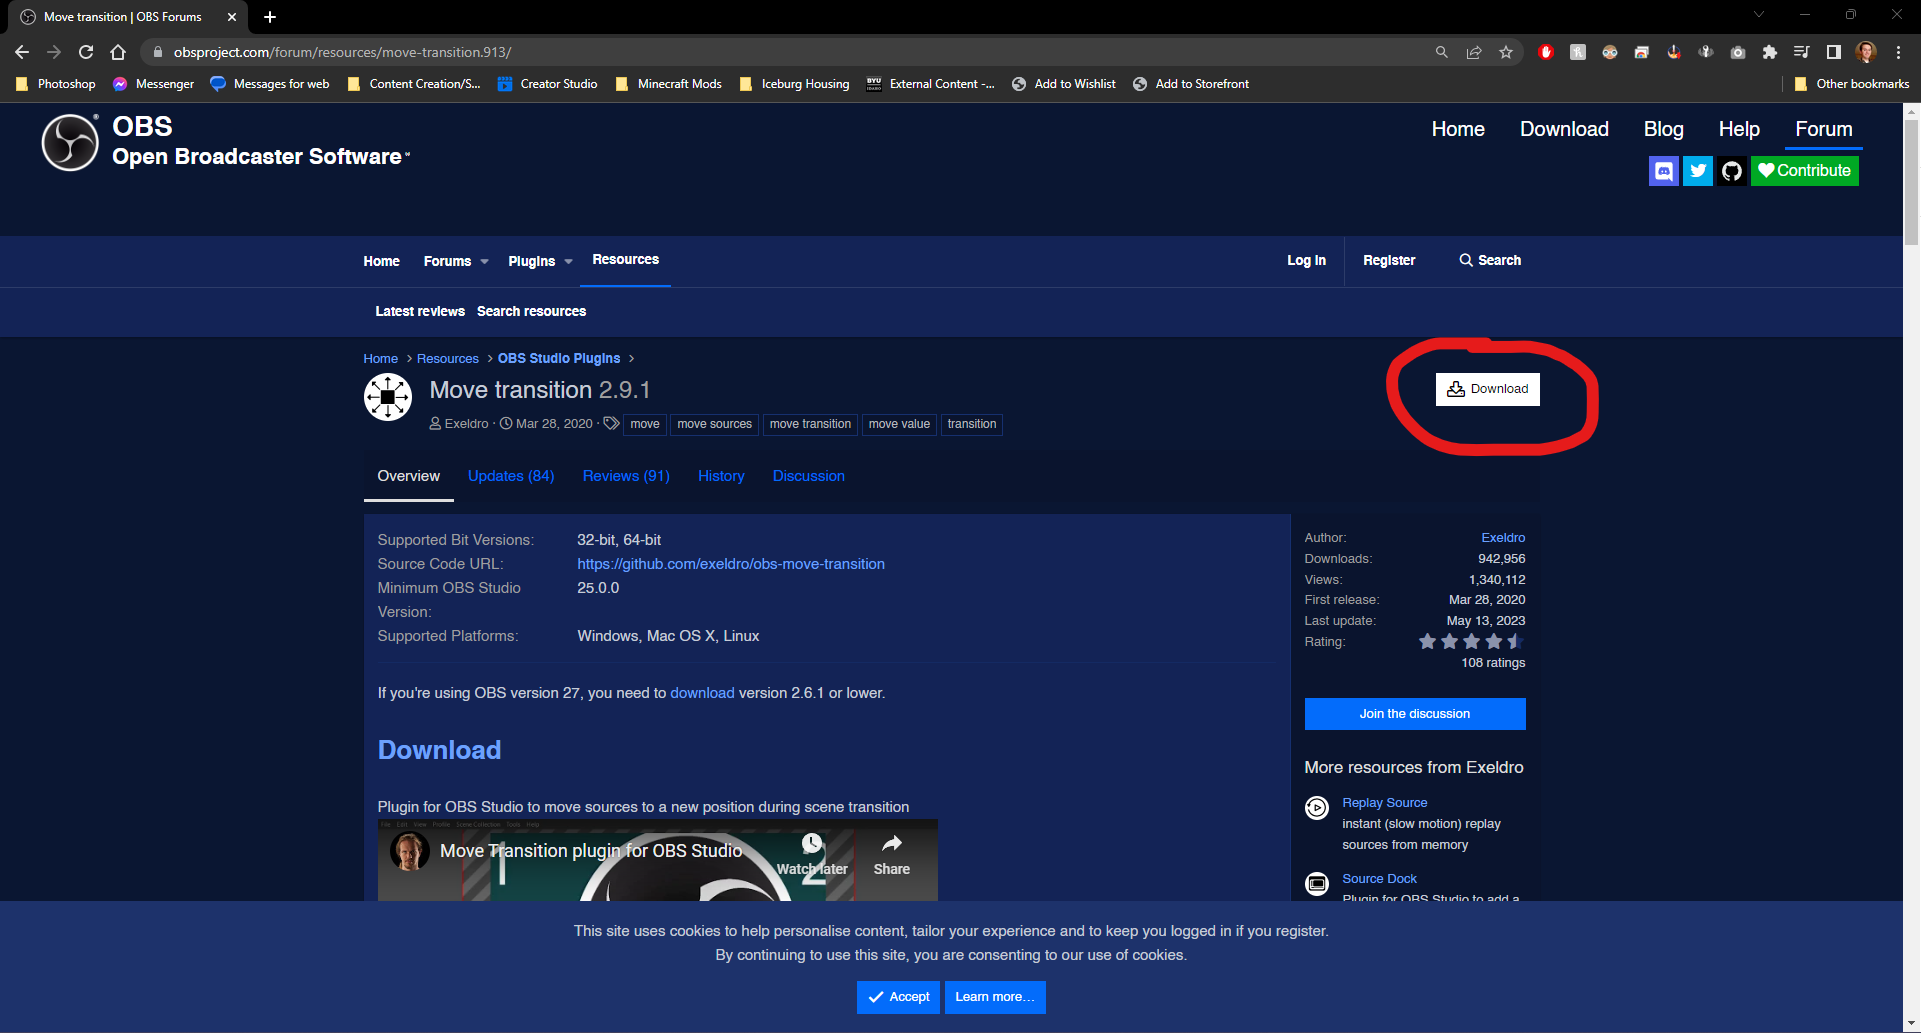Image resolution: width=1921 pixels, height=1033 pixels.
Task: Click the Log in link
Action: coord(1306,261)
